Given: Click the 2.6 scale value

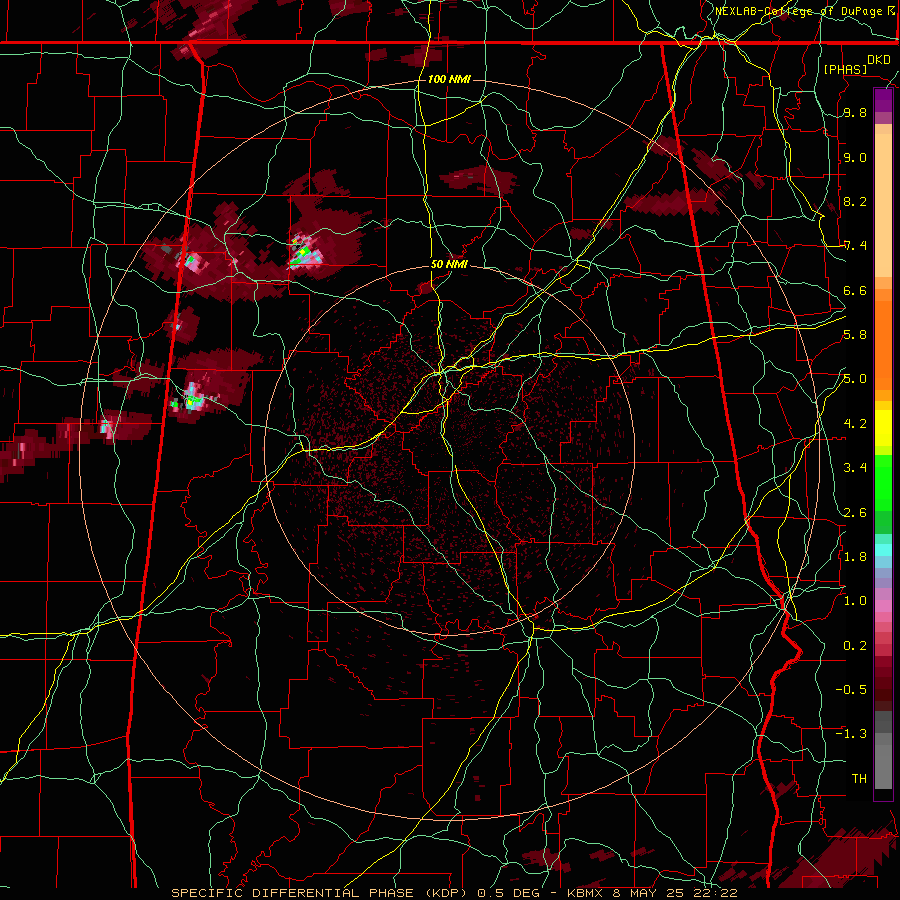Looking at the screenshot, I should [855, 513].
